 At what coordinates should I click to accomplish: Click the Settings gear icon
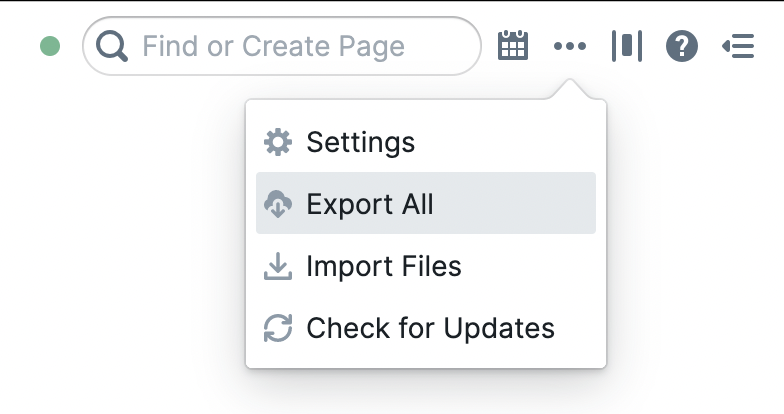[277, 142]
